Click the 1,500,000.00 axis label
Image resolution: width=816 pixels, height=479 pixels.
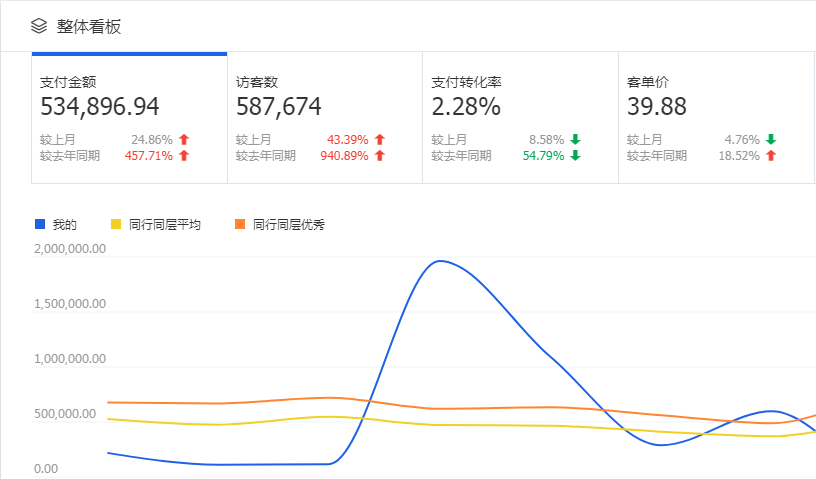pyautogui.click(x=70, y=304)
